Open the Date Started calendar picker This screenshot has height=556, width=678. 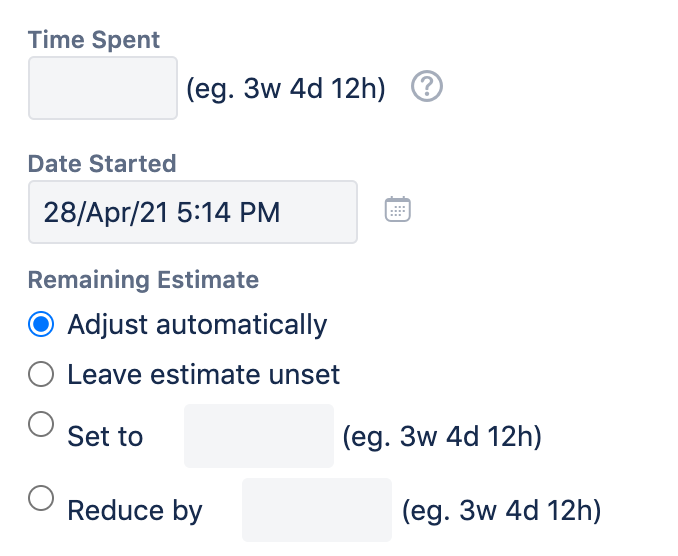pos(398,210)
